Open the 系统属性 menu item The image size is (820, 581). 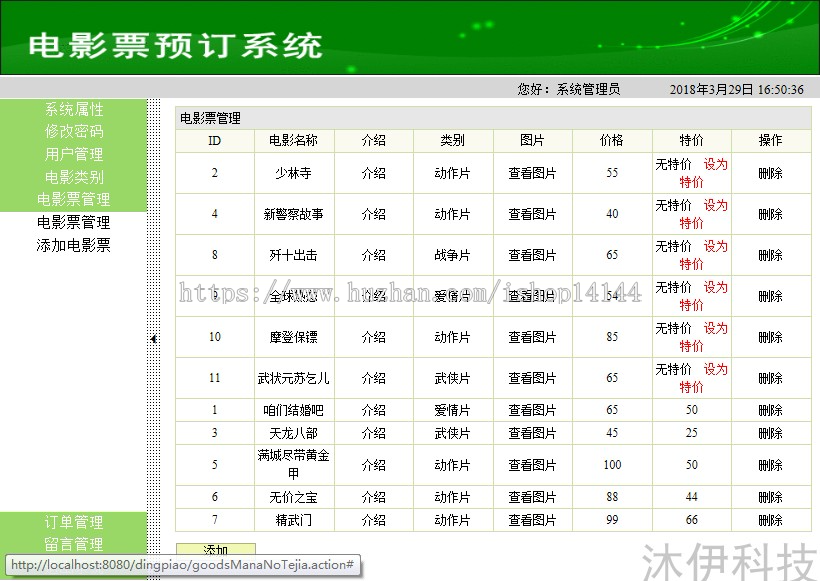[x=73, y=109]
